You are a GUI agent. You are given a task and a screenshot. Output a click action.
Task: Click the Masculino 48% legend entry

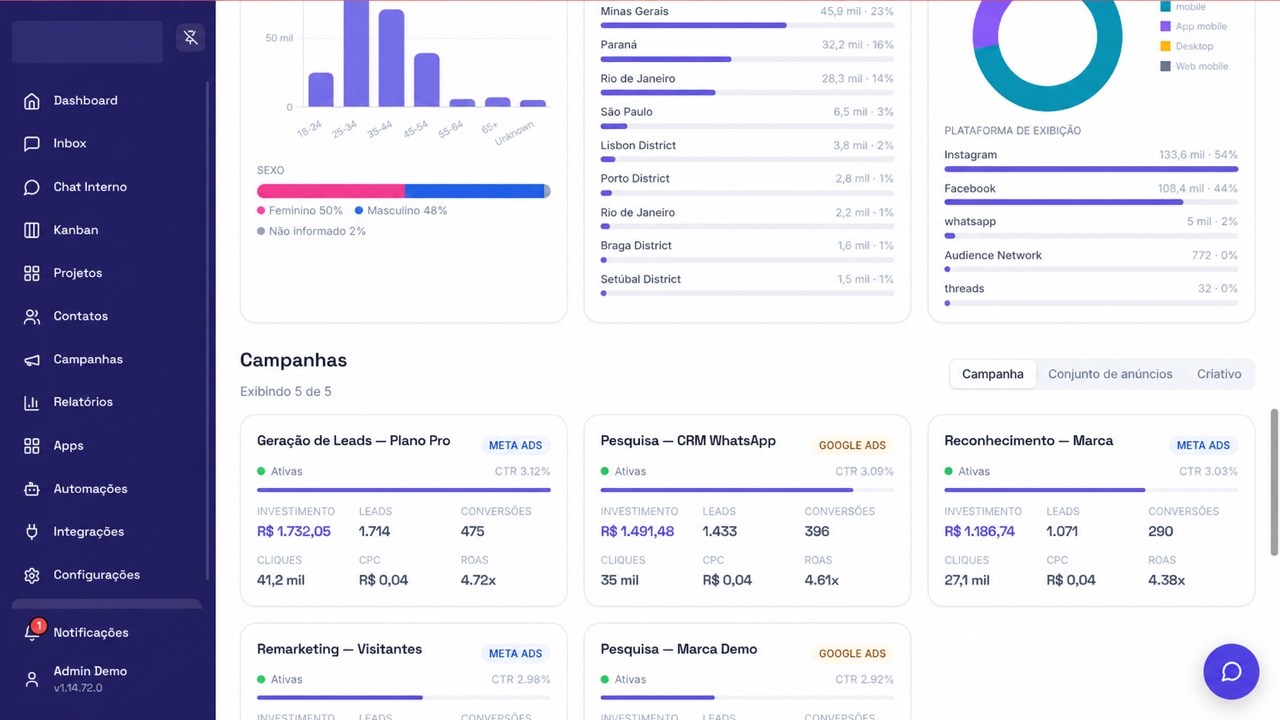(401, 211)
